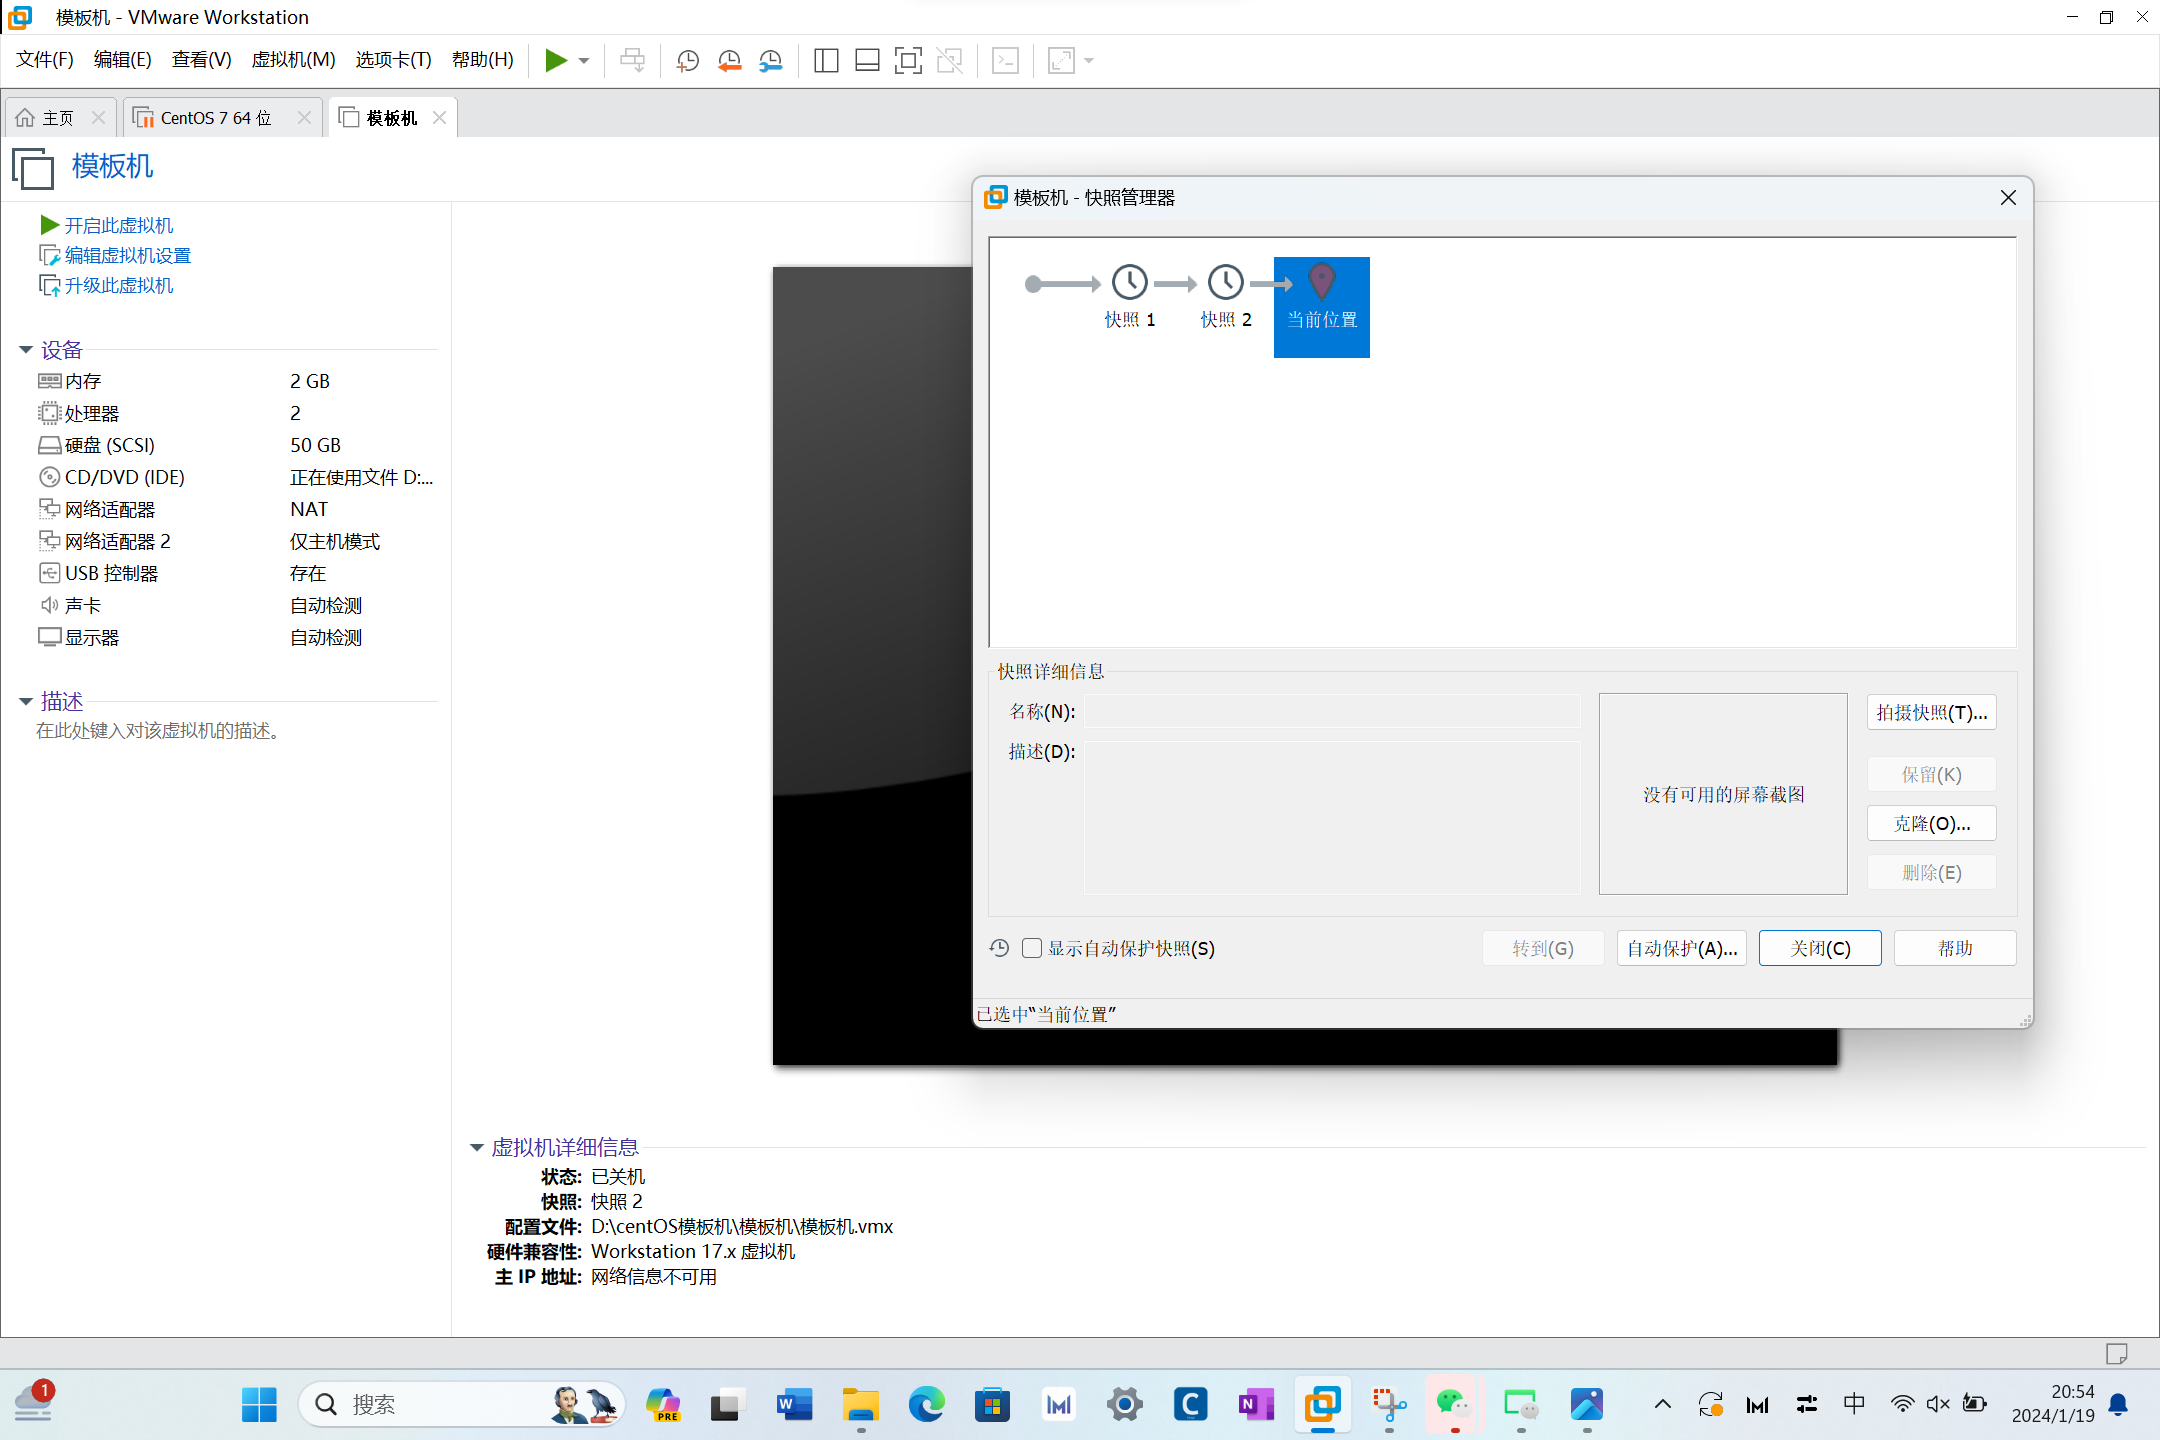Click the console view toolbar icon
2160x1440 pixels.
[1005, 60]
